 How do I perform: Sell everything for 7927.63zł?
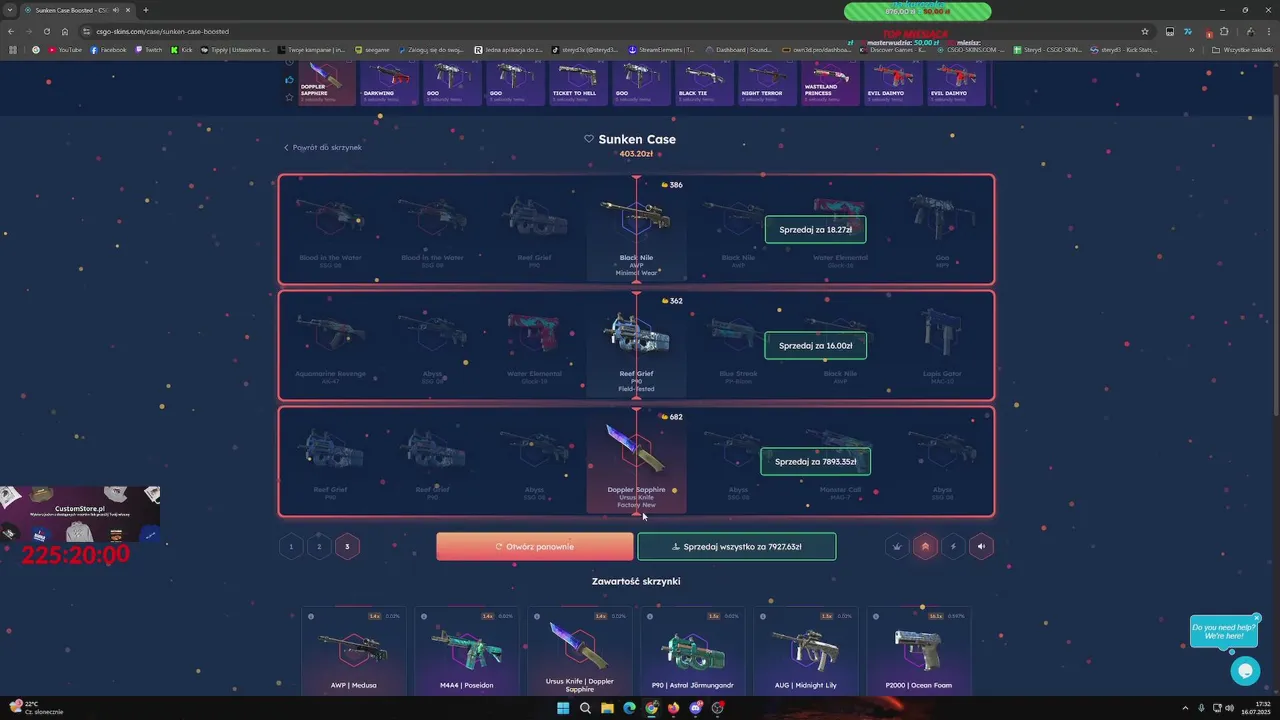[x=737, y=546]
